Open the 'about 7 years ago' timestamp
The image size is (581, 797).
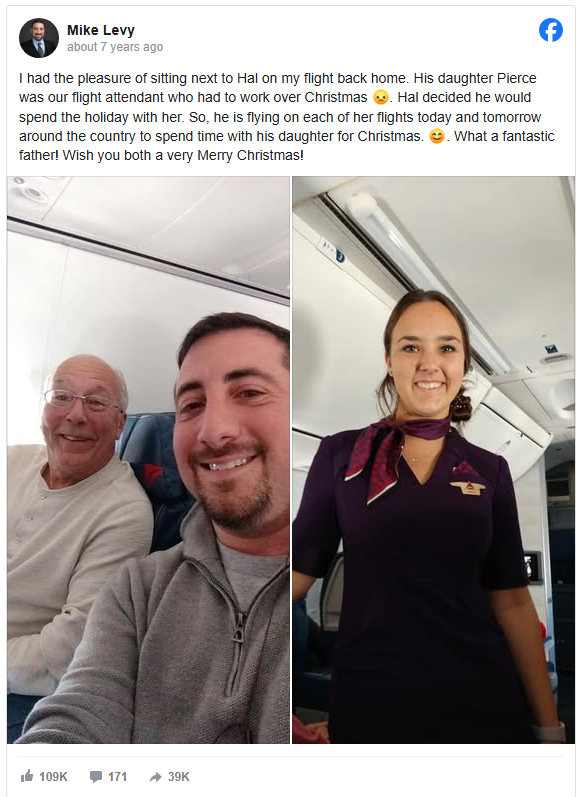pos(115,47)
